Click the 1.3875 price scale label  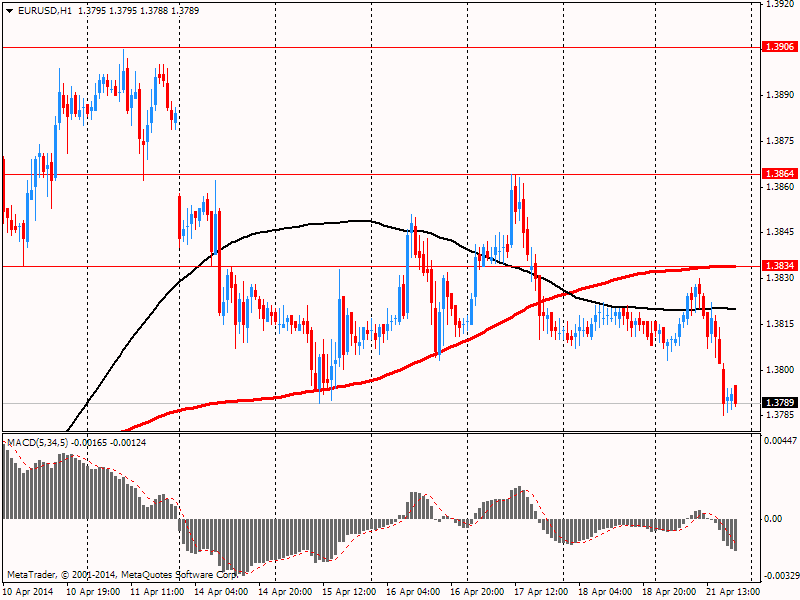[780, 141]
